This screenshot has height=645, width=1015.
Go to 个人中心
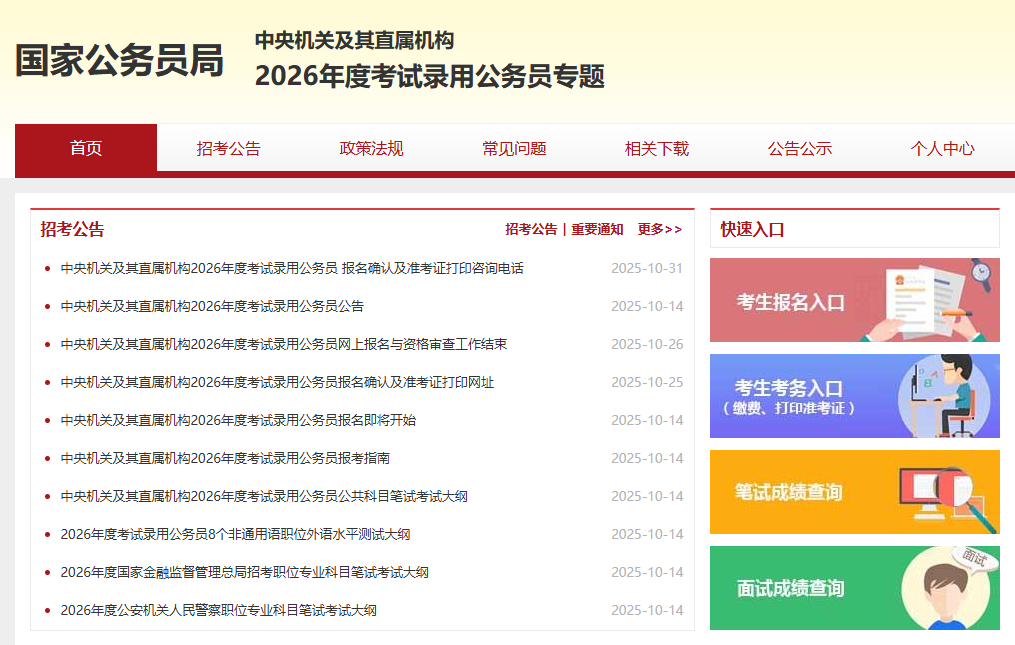[943, 147]
